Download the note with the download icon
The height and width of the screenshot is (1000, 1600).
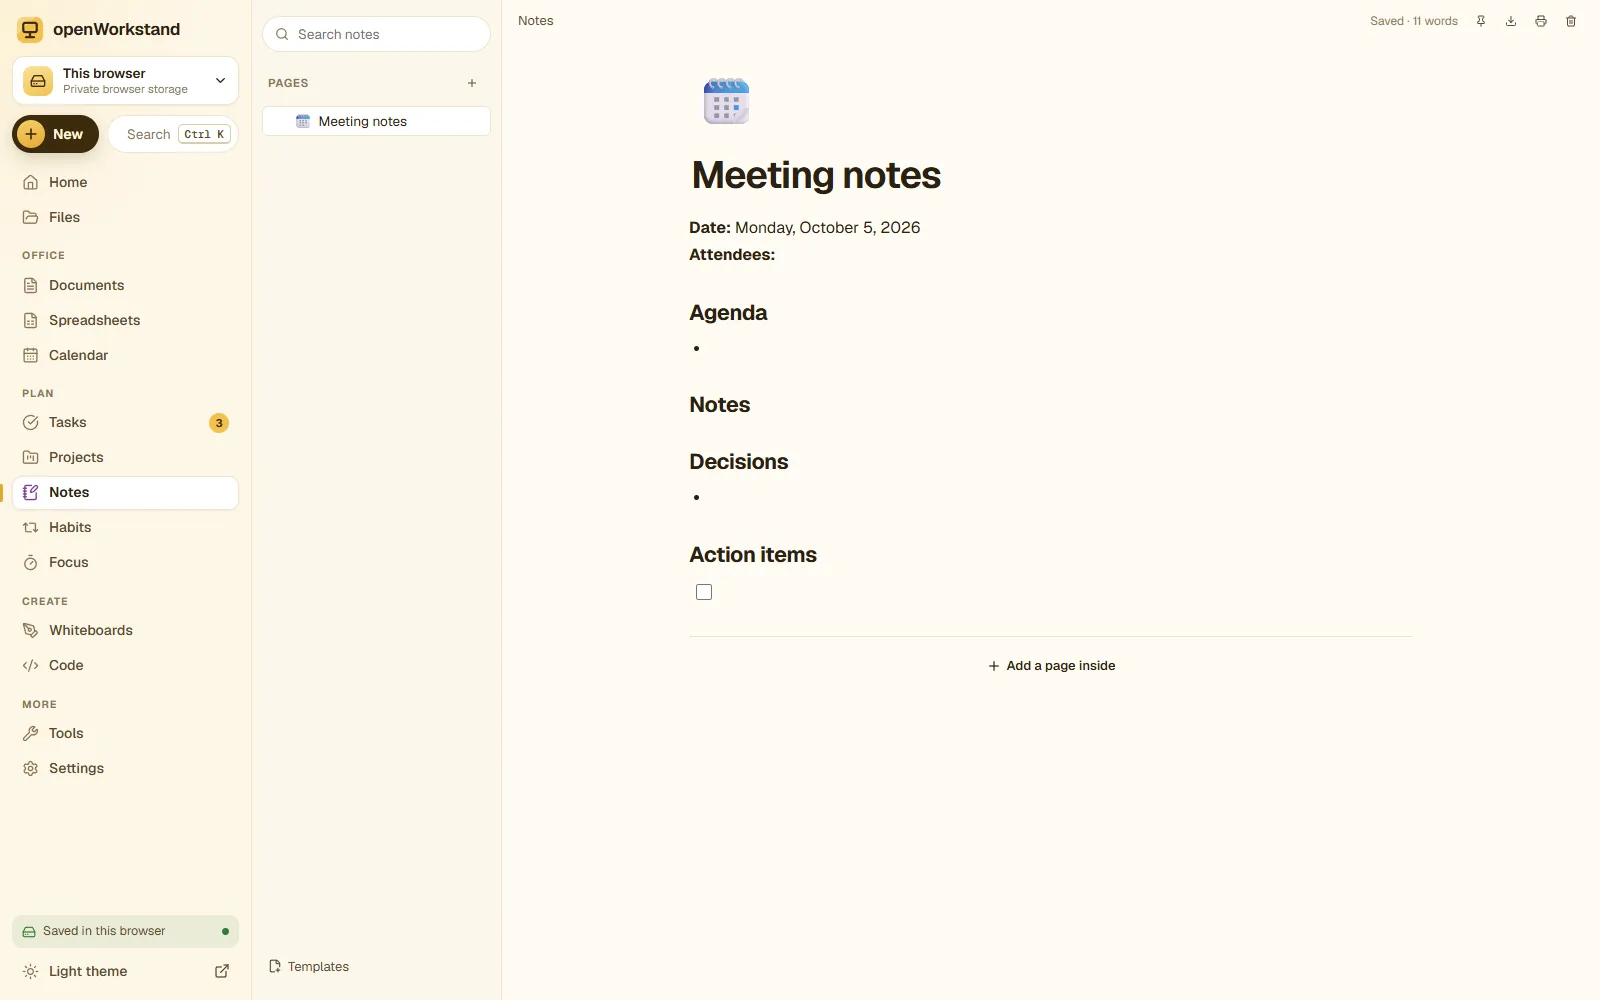coord(1511,21)
